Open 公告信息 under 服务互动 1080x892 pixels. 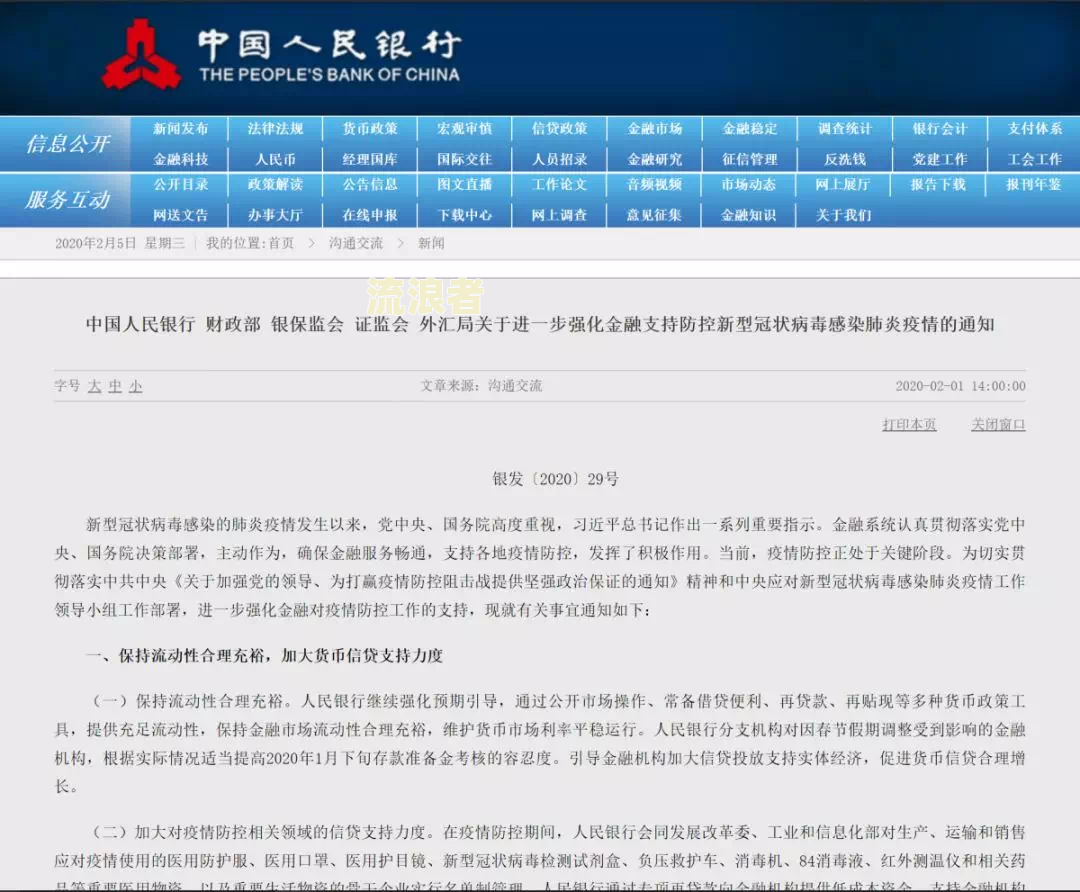(370, 185)
